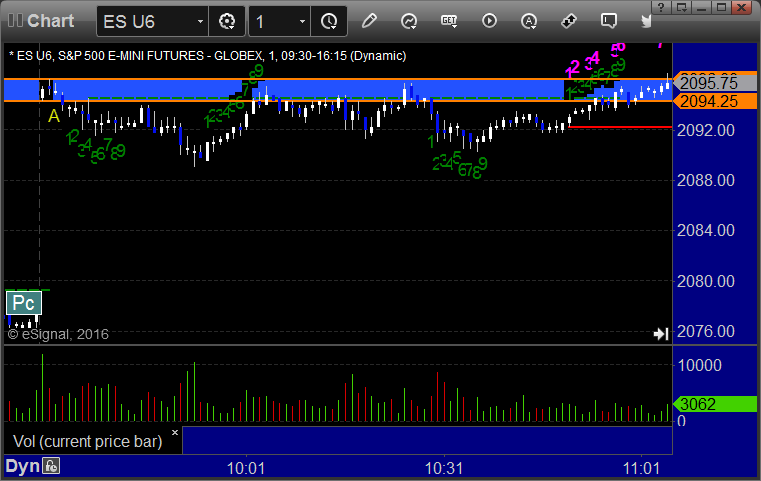761x481 pixels.
Task: Open the studies chart icon menu
Action: 409,21
